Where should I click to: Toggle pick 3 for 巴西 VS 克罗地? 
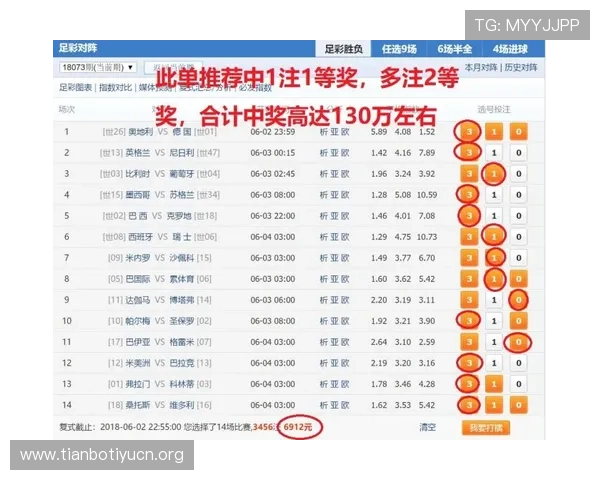pos(469,216)
